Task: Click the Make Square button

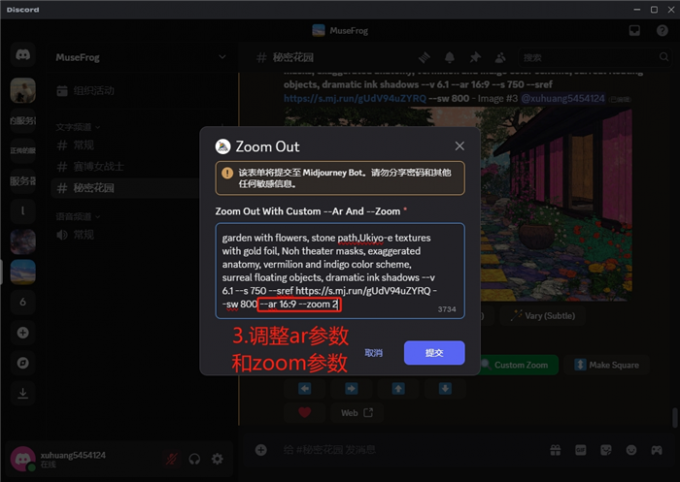Action: (x=607, y=365)
